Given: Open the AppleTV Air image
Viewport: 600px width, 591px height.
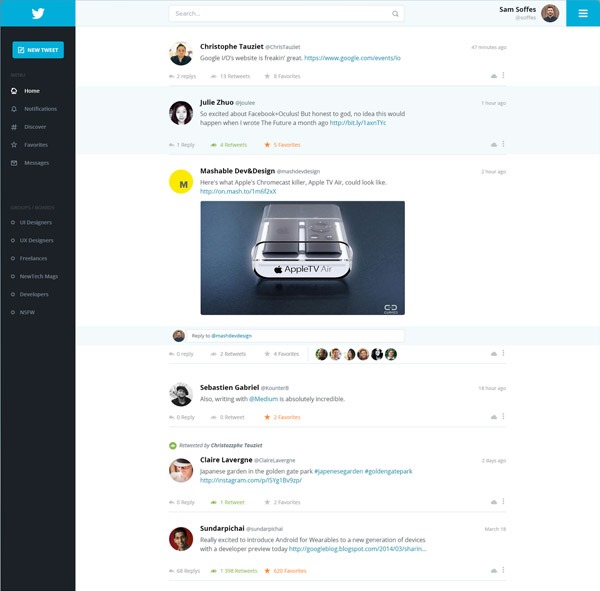Looking at the screenshot, I should pos(303,258).
